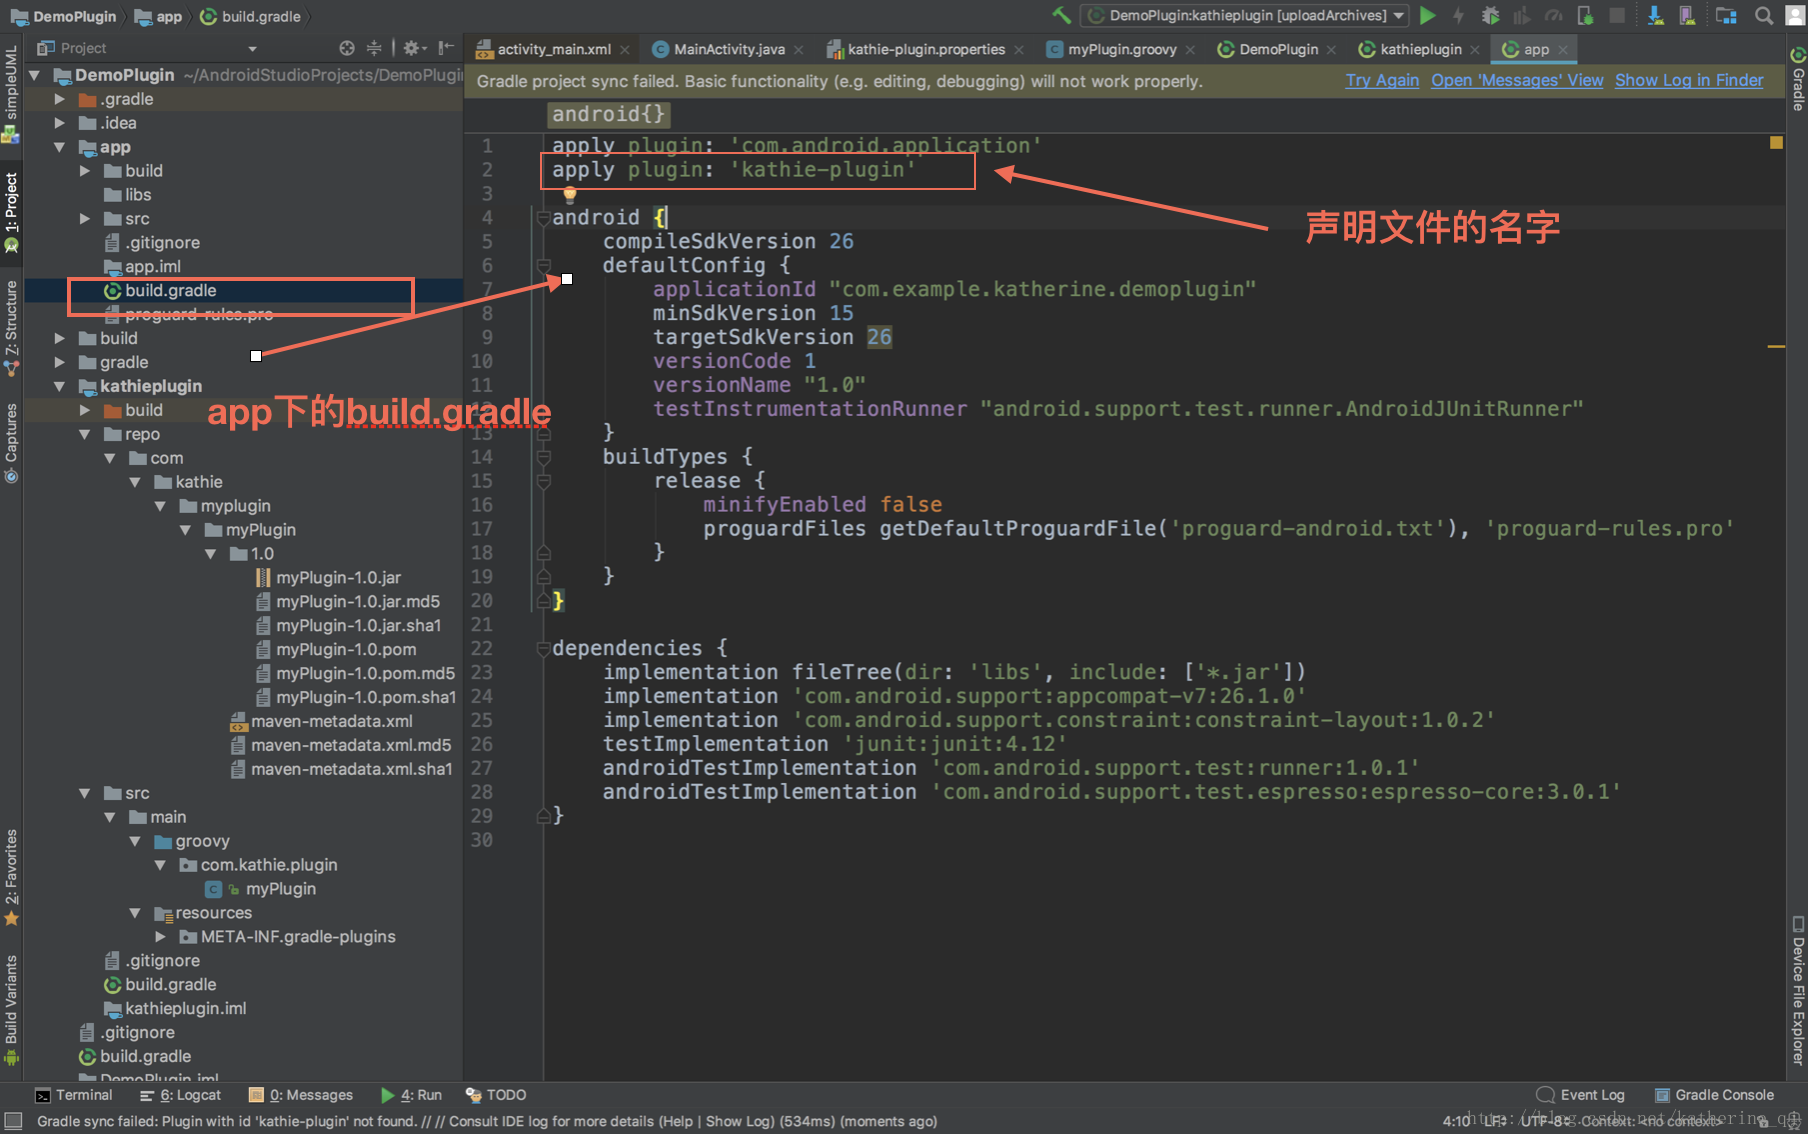Expand the .idea folder
Image resolution: width=1808 pixels, height=1138 pixels.
click(x=60, y=123)
